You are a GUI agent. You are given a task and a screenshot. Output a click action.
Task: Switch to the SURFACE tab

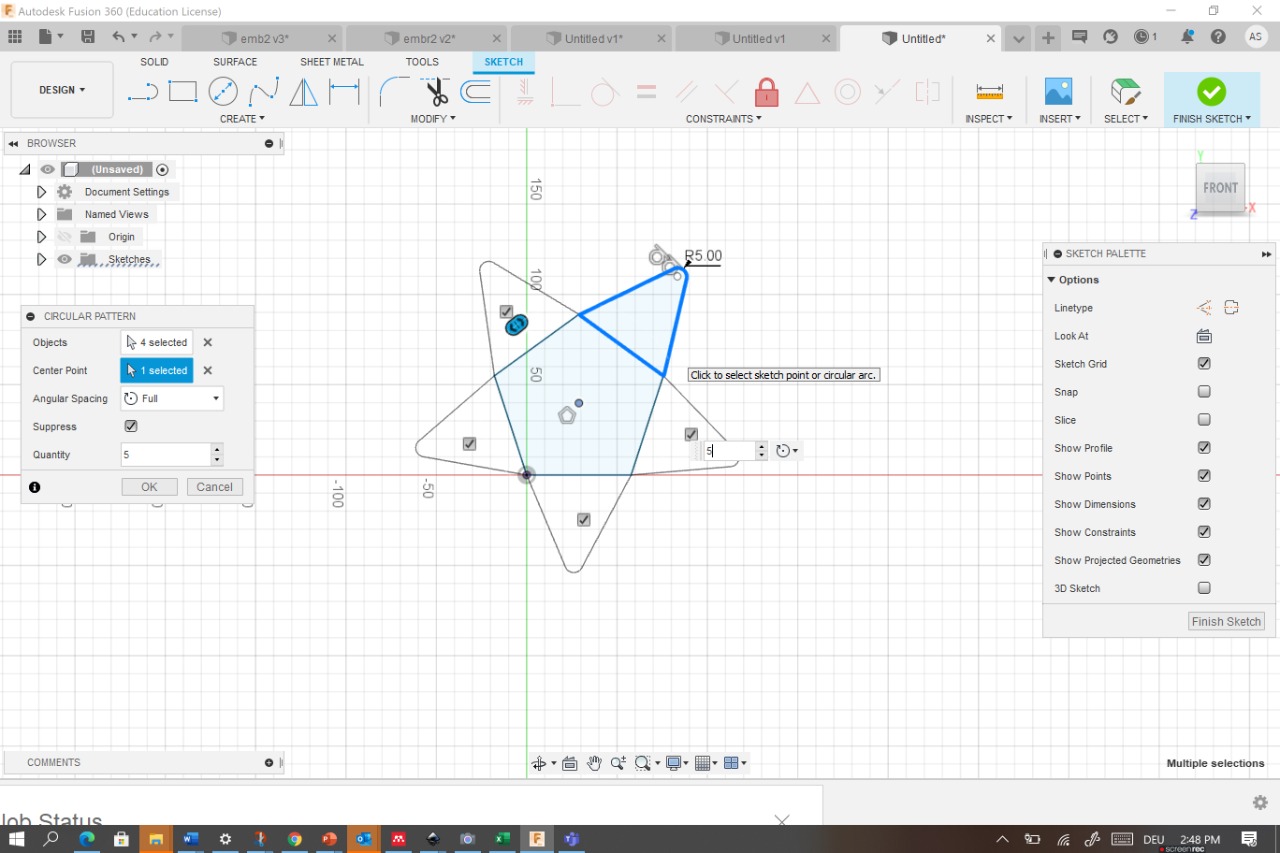click(x=235, y=62)
